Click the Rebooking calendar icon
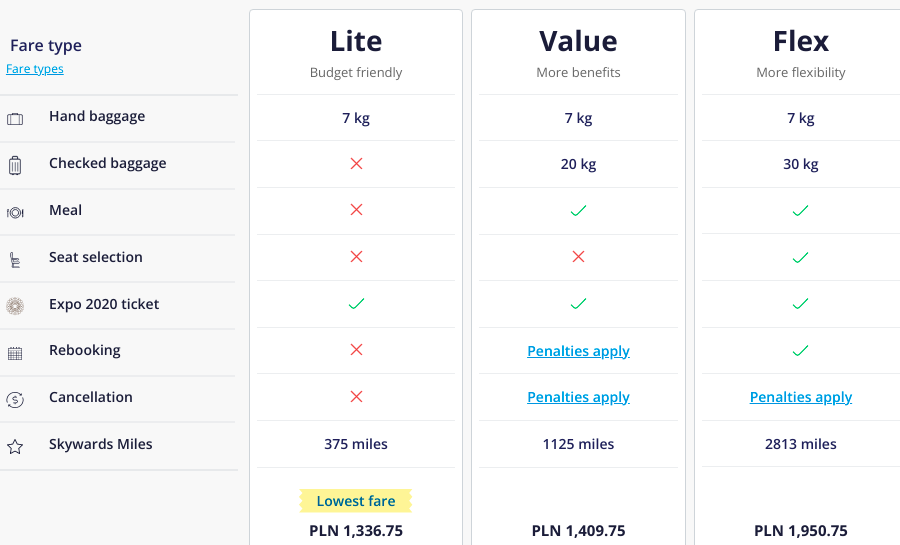Image resolution: width=900 pixels, height=545 pixels. coord(15,353)
